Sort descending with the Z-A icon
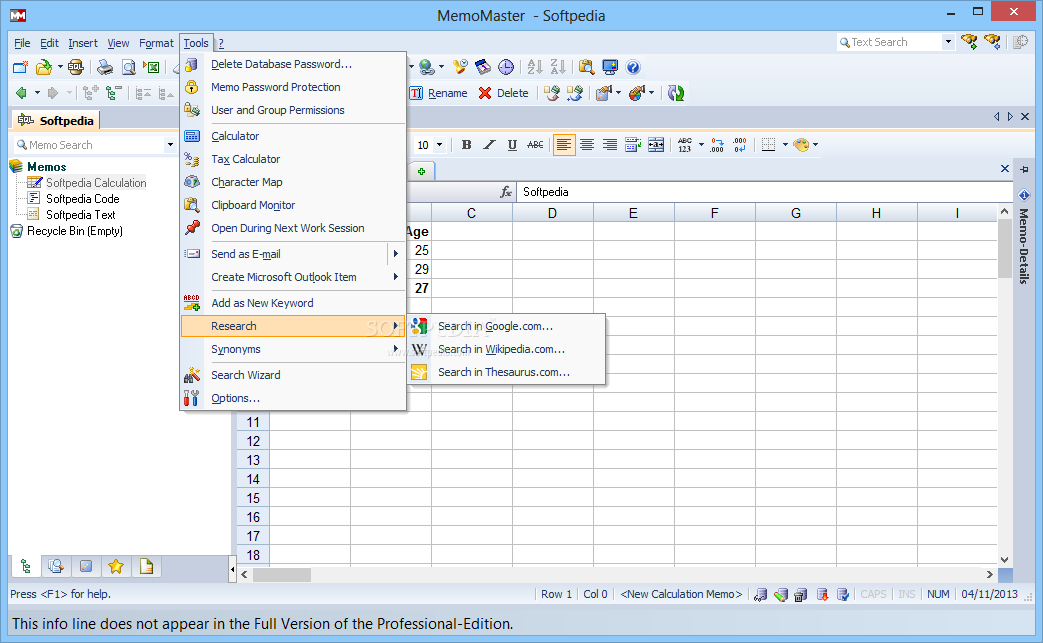Screen dimensions: 1043x643 coord(558,67)
